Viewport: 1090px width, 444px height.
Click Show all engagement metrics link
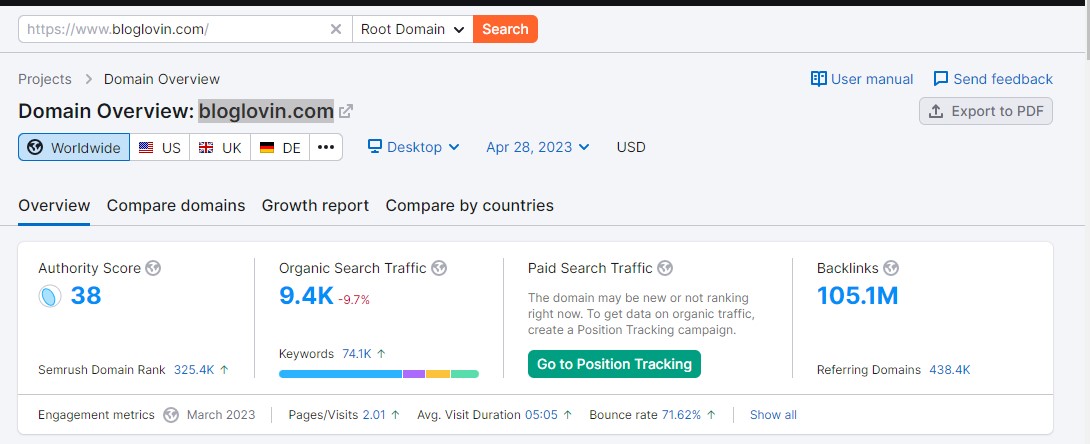point(773,415)
